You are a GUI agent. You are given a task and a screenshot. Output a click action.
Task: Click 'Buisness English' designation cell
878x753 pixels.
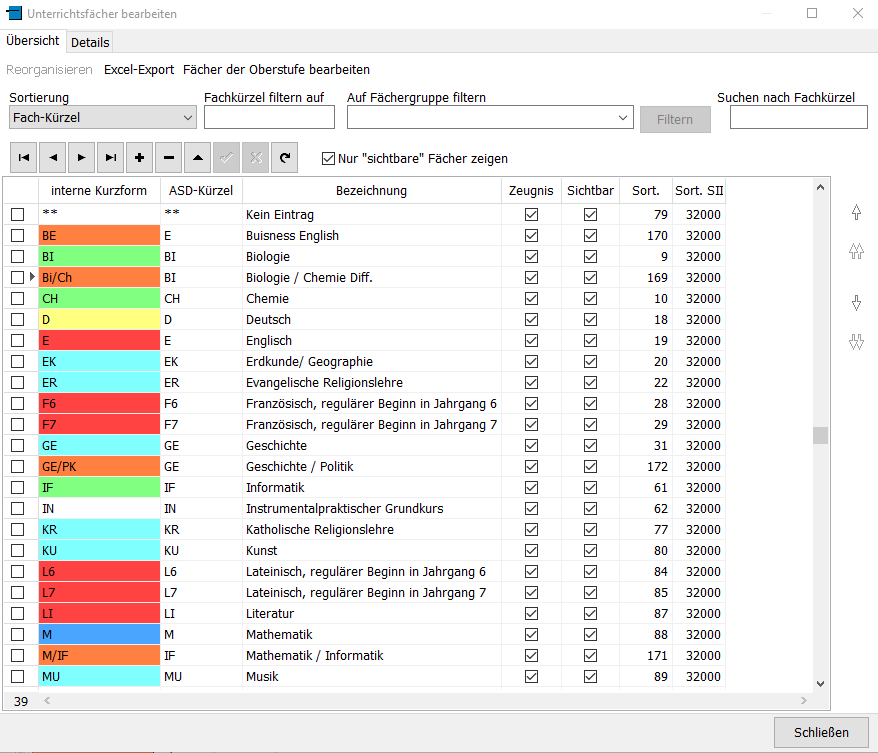[x=372, y=236]
